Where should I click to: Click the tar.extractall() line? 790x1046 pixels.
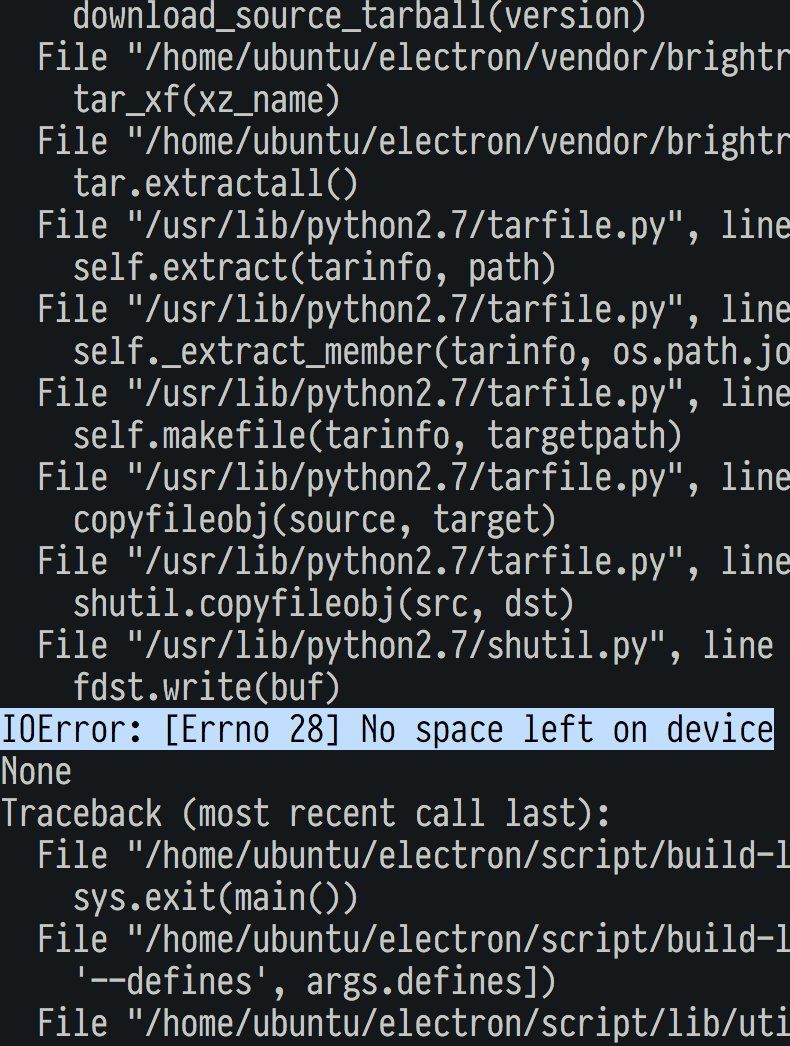point(215,184)
